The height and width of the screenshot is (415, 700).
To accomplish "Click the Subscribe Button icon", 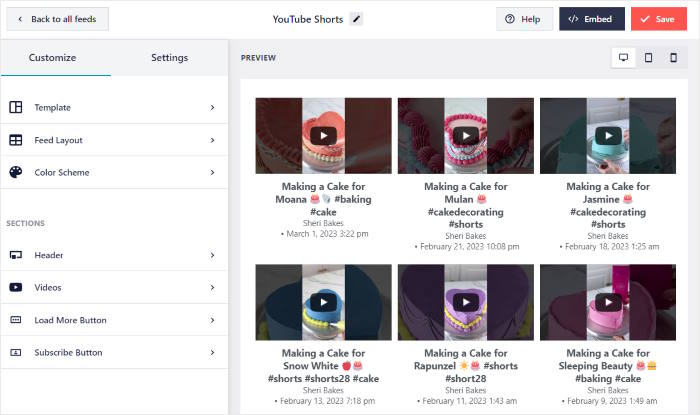I will (x=16, y=353).
